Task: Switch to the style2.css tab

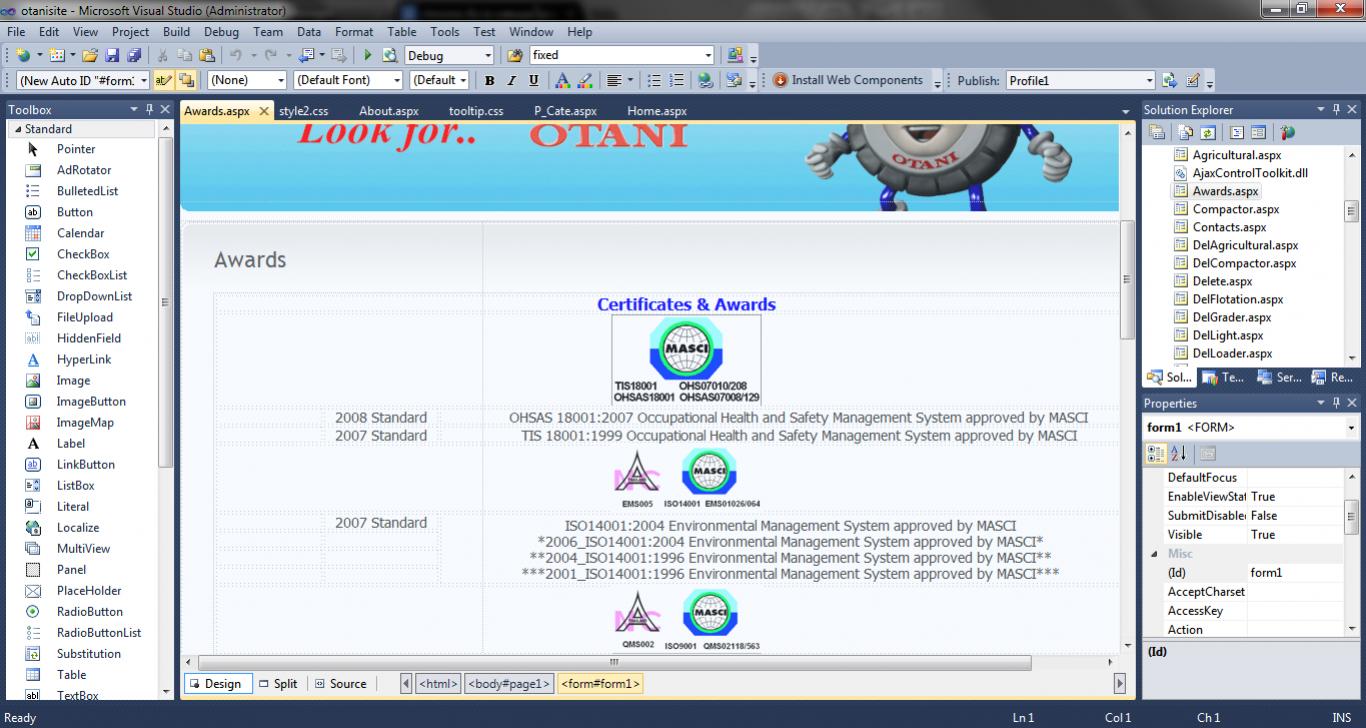Action: (304, 111)
